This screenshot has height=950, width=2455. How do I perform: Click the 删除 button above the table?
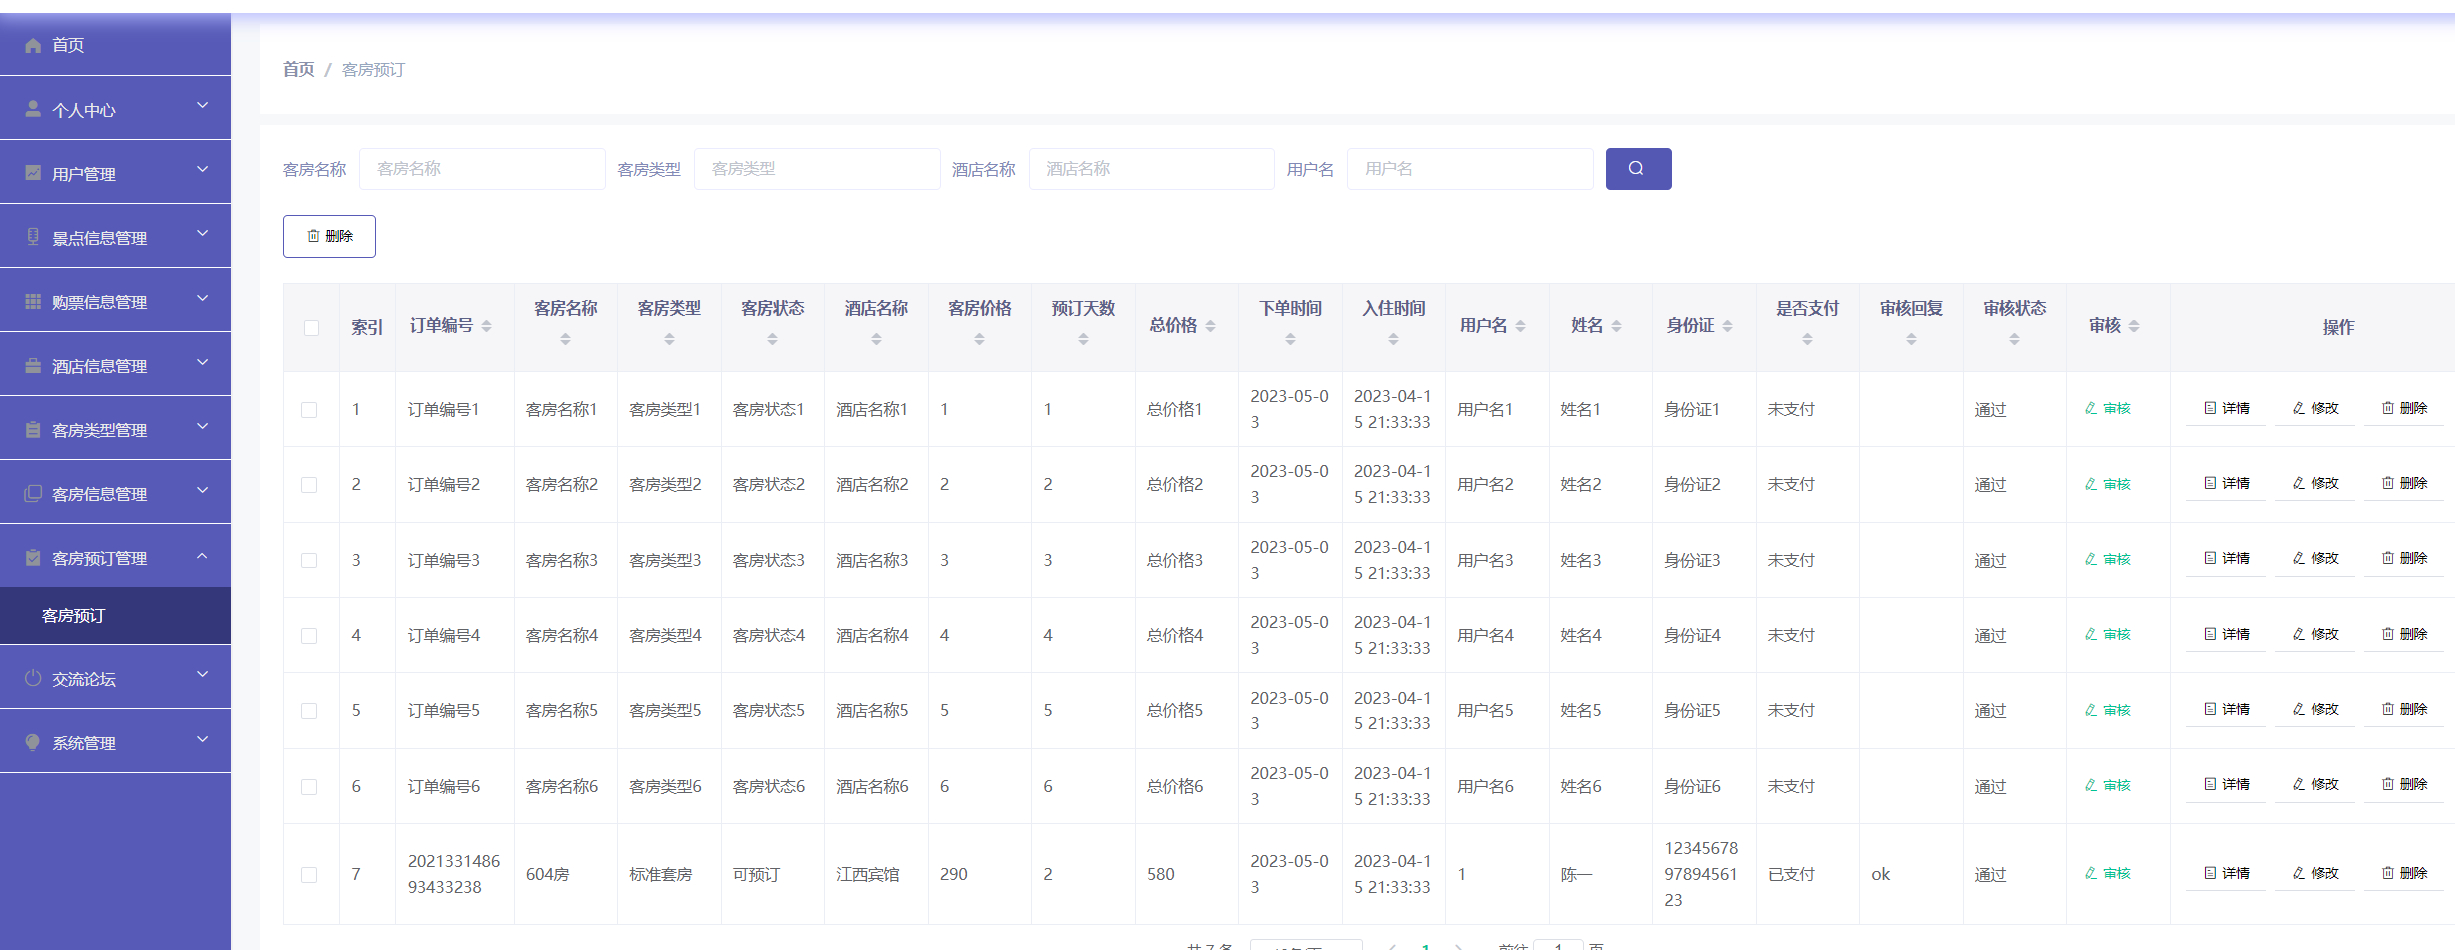coord(329,236)
